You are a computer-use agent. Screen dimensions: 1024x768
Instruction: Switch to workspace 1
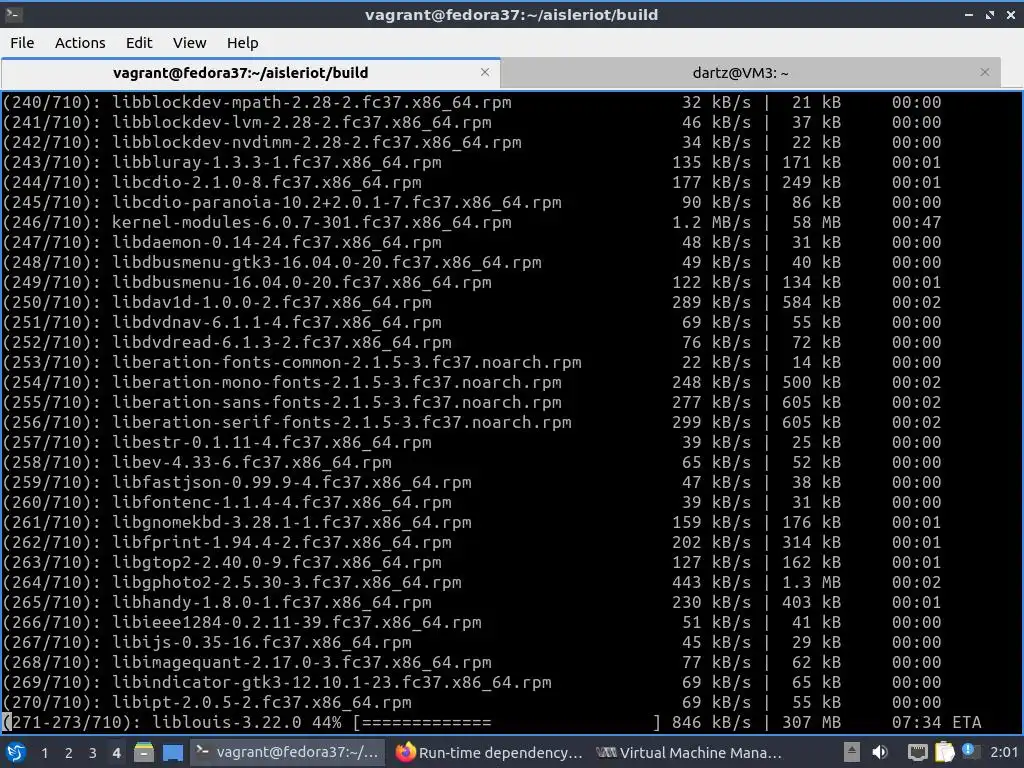(x=44, y=753)
